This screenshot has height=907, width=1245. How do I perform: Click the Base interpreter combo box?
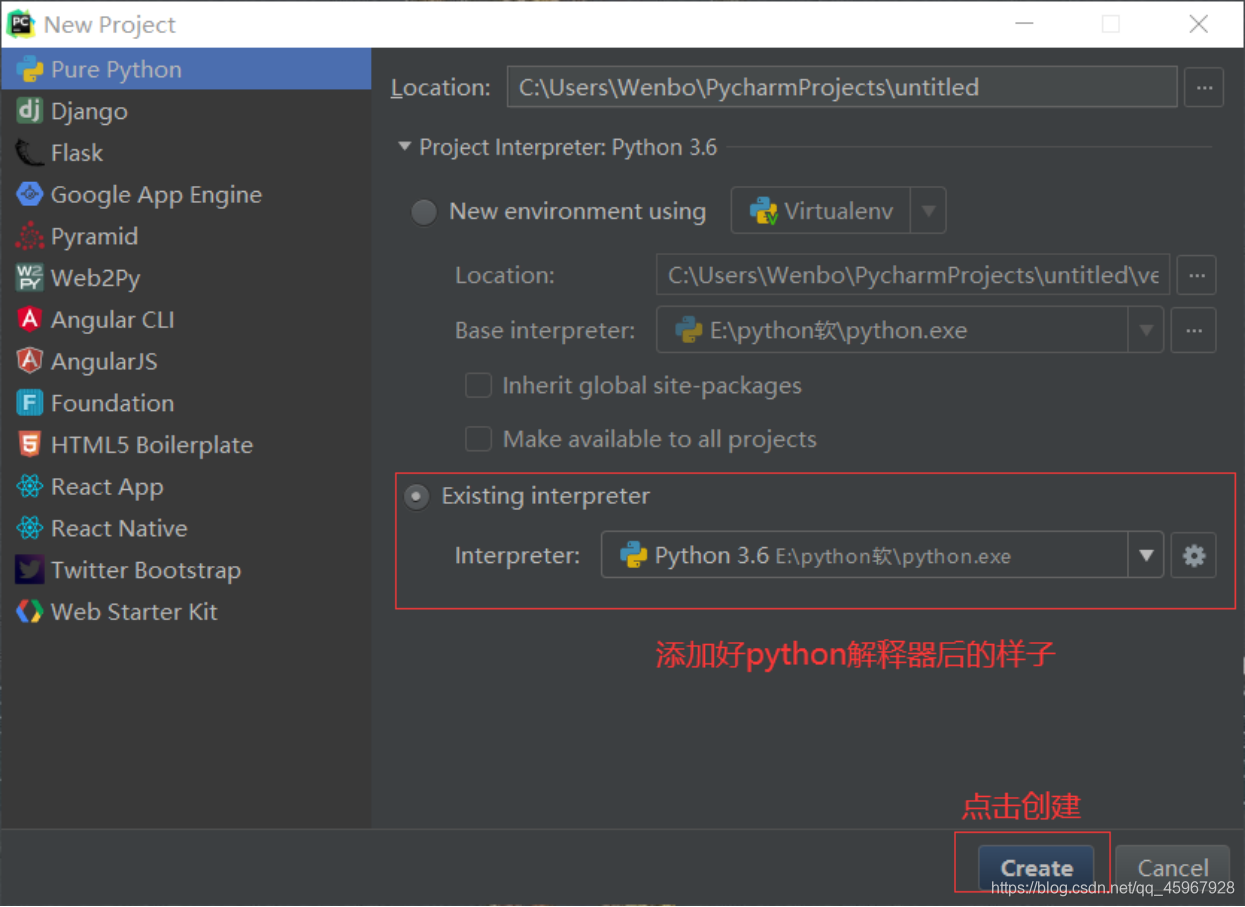[x=910, y=330]
